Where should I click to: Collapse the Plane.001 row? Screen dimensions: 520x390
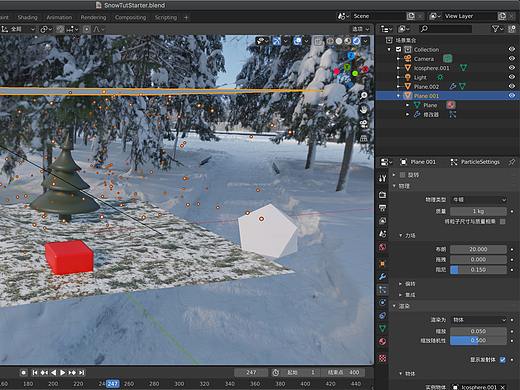coord(398,96)
